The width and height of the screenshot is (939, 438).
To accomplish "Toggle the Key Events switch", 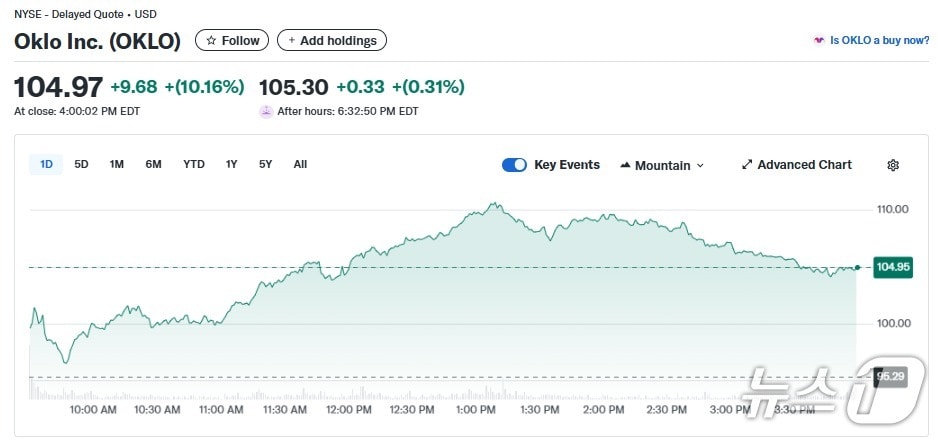I will click(514, 165).
